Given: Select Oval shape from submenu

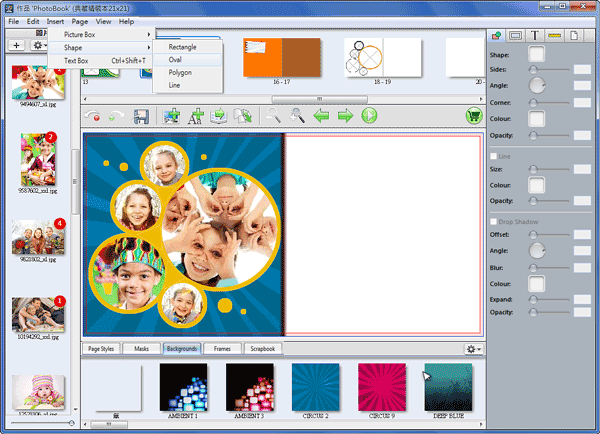Looking at the screenshot, I should click(188, 60).
